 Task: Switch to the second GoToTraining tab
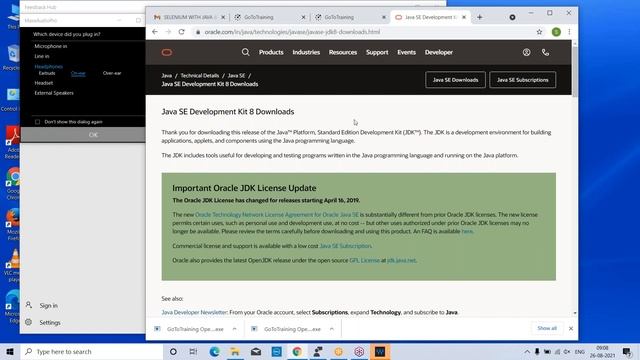(349, 17)
